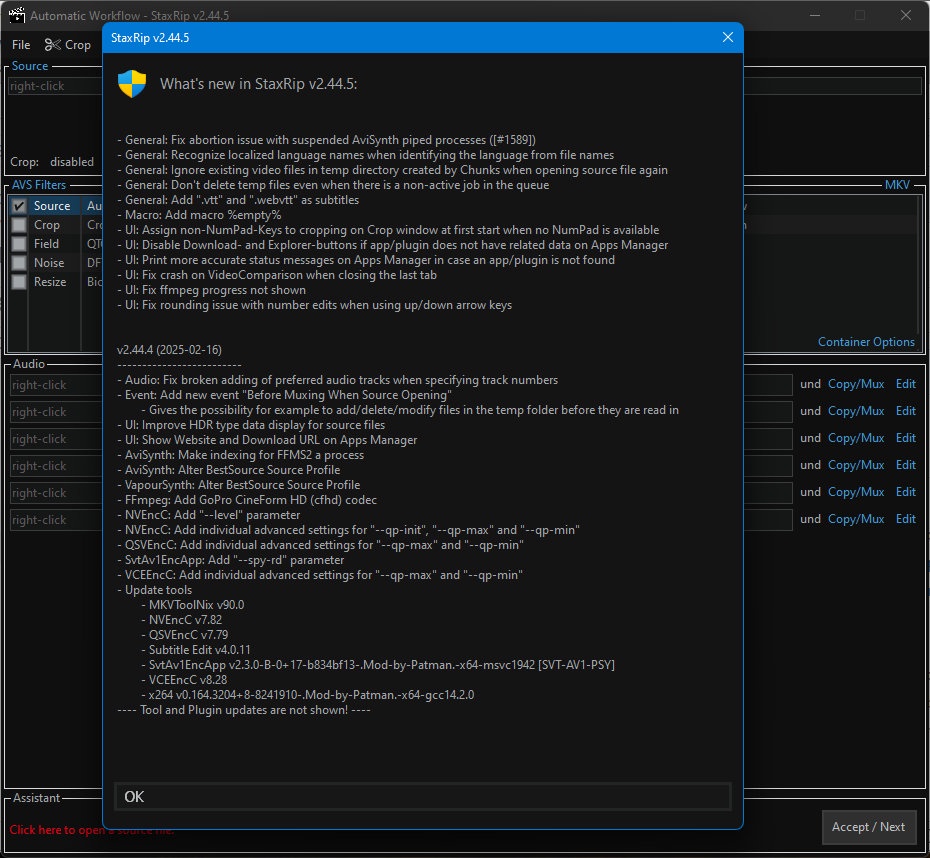Image resolution: width=930 pixels, height=858 pixels.
Task: Toggle the Resize filter checkbox
Action: (19, 282)
